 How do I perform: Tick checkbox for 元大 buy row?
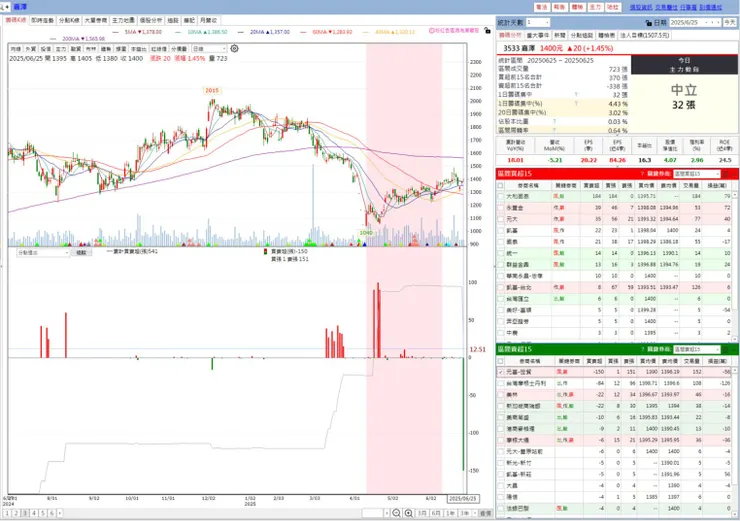[501, 219]
